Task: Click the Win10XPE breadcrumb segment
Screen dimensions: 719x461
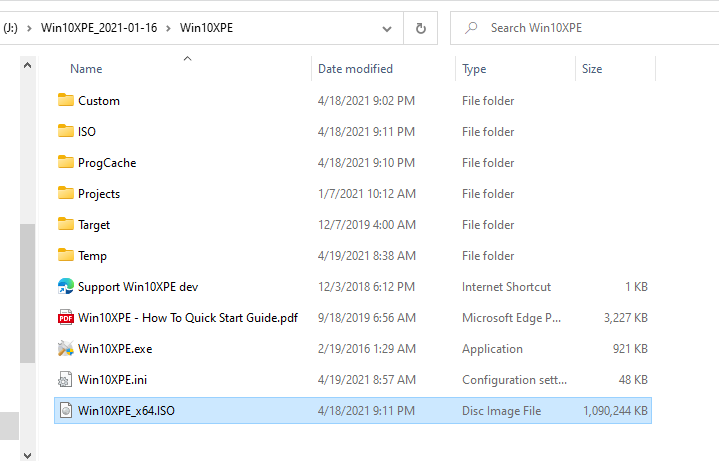Action: tap(206, 28)
